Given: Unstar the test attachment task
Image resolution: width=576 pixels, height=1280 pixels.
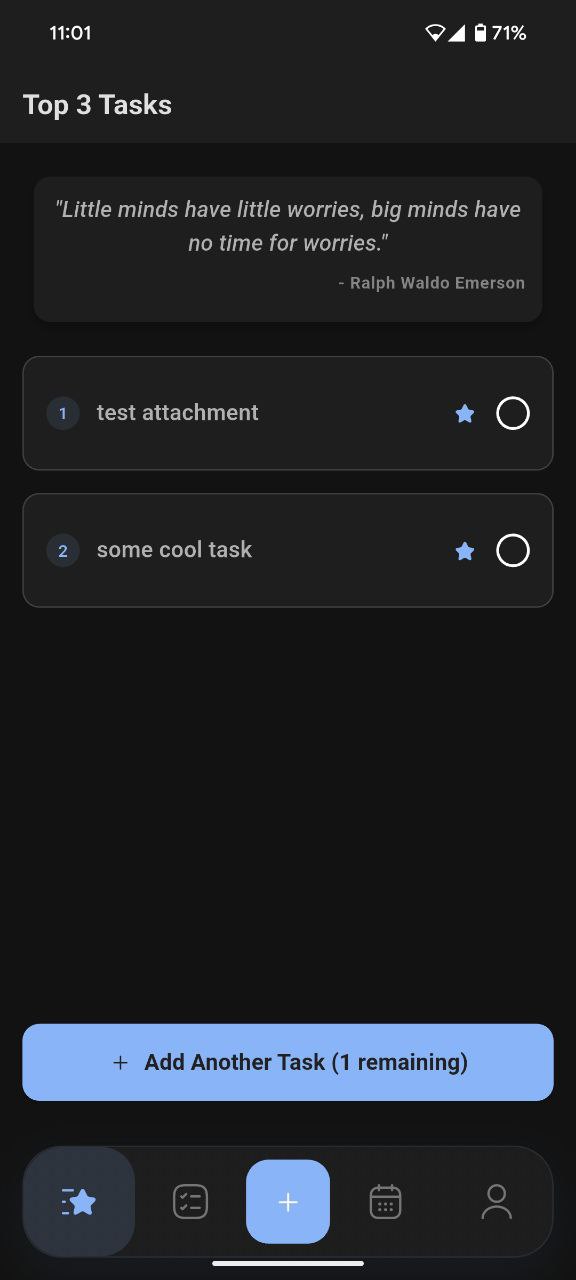Looking at the screenshot, I should tap(465, 413).
